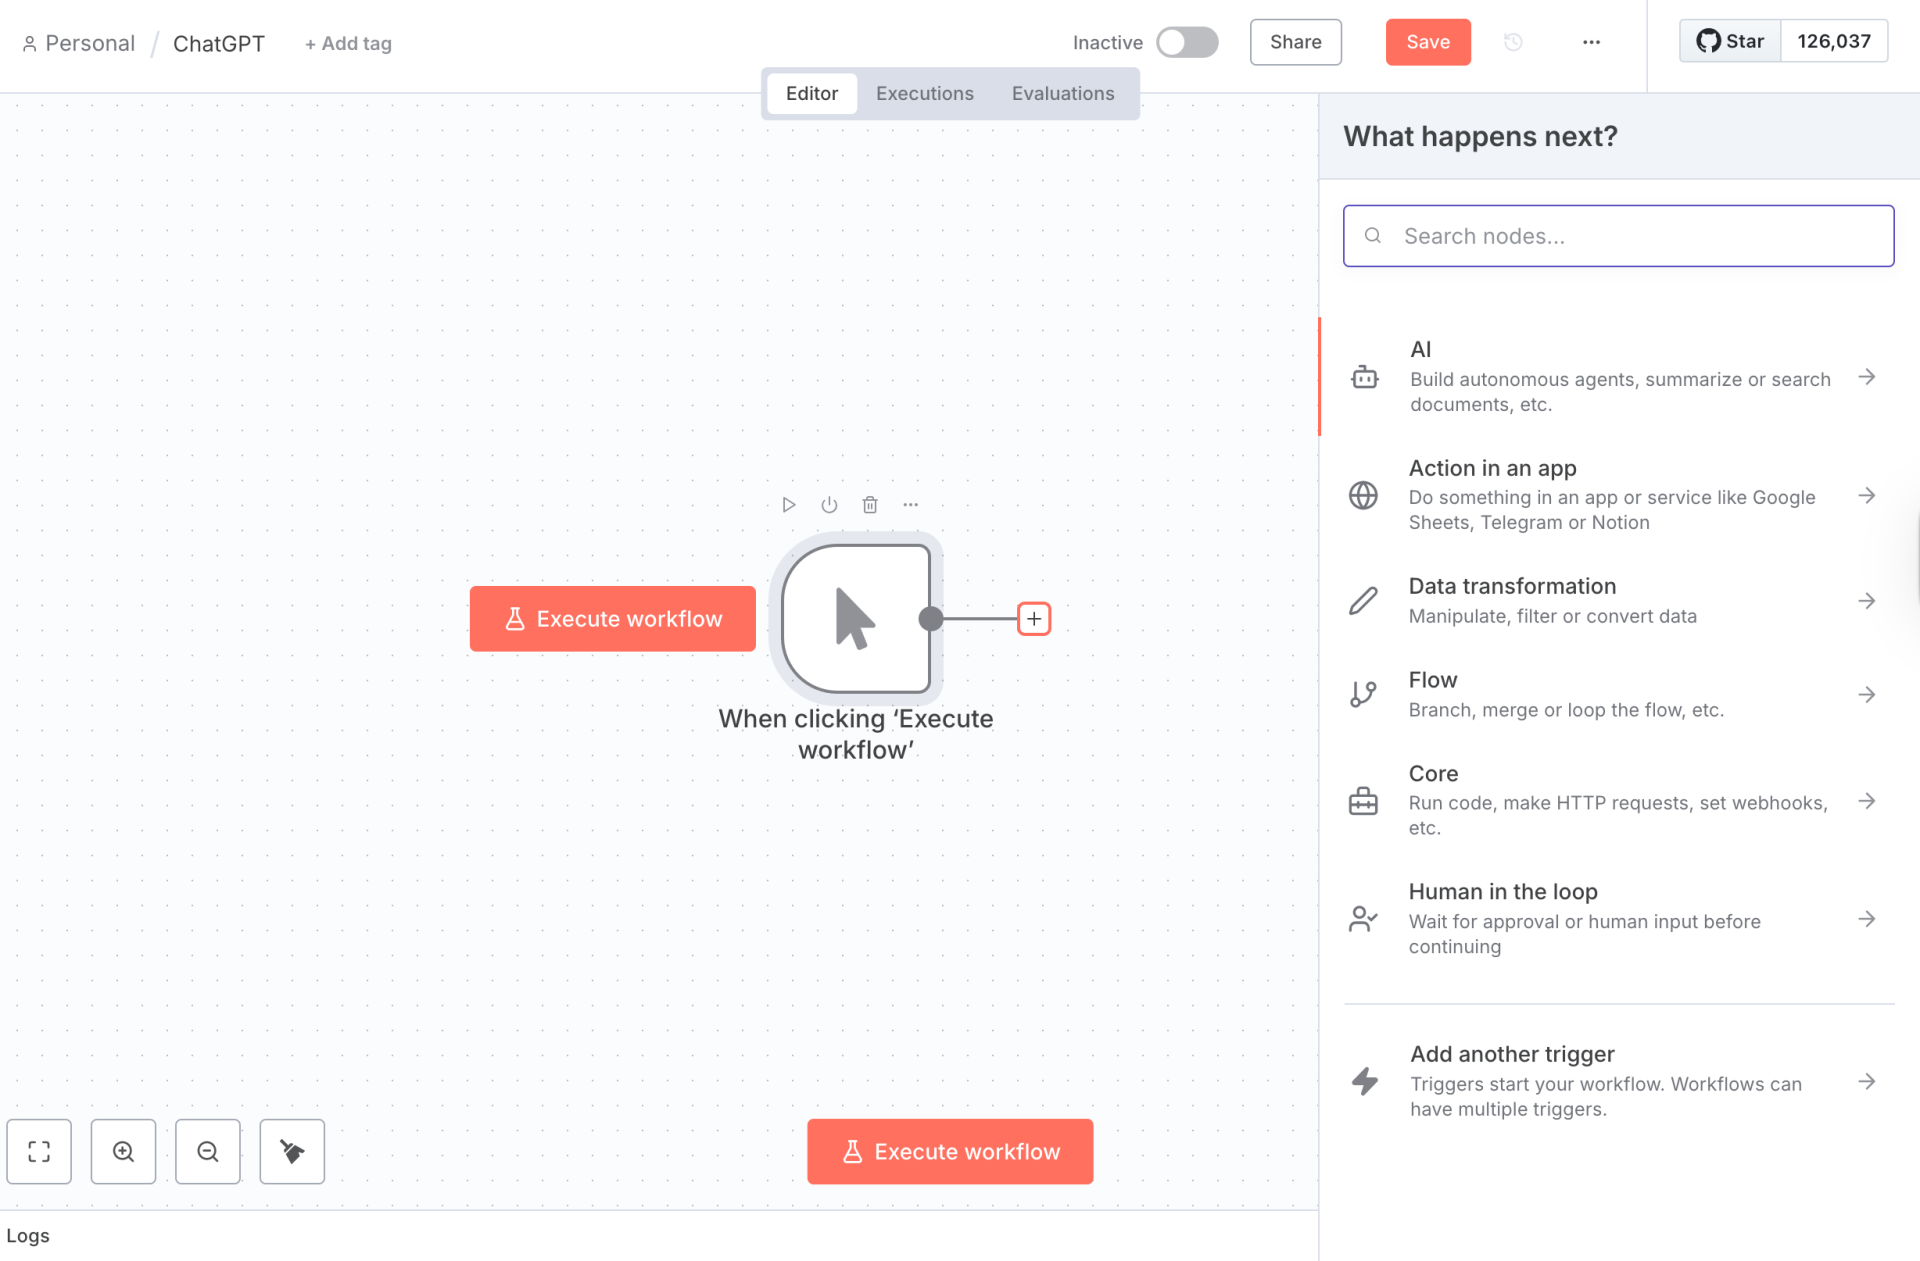Image resolution: width=1920 pixels, height=1261 pixels.
Task: Select the AI heading text
Action: point(1420,349)
